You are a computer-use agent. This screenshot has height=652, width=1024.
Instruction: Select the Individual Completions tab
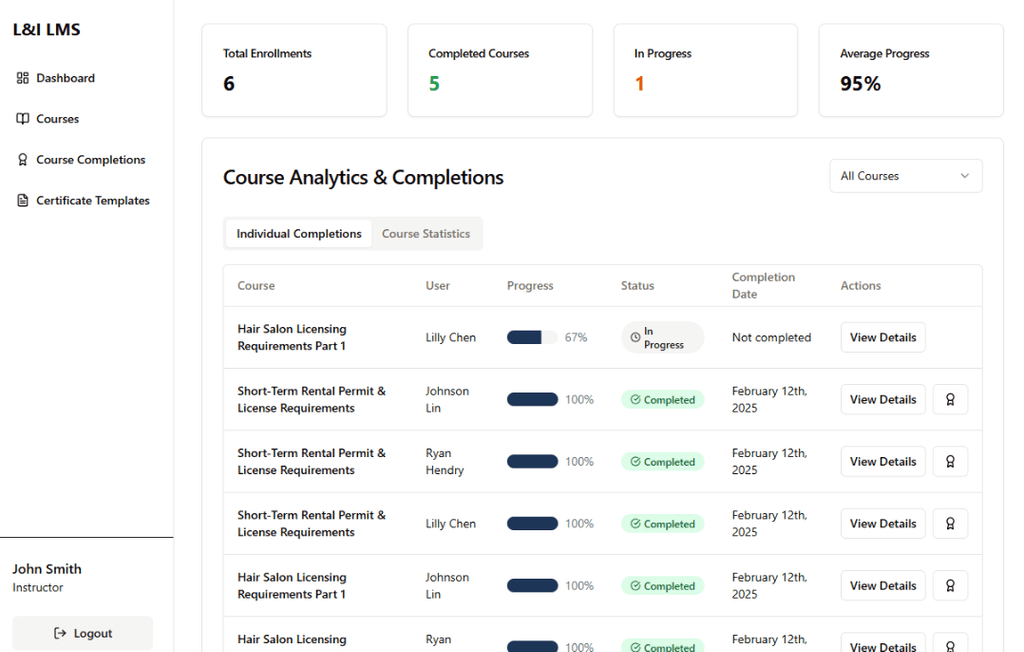tap(297, 233)
